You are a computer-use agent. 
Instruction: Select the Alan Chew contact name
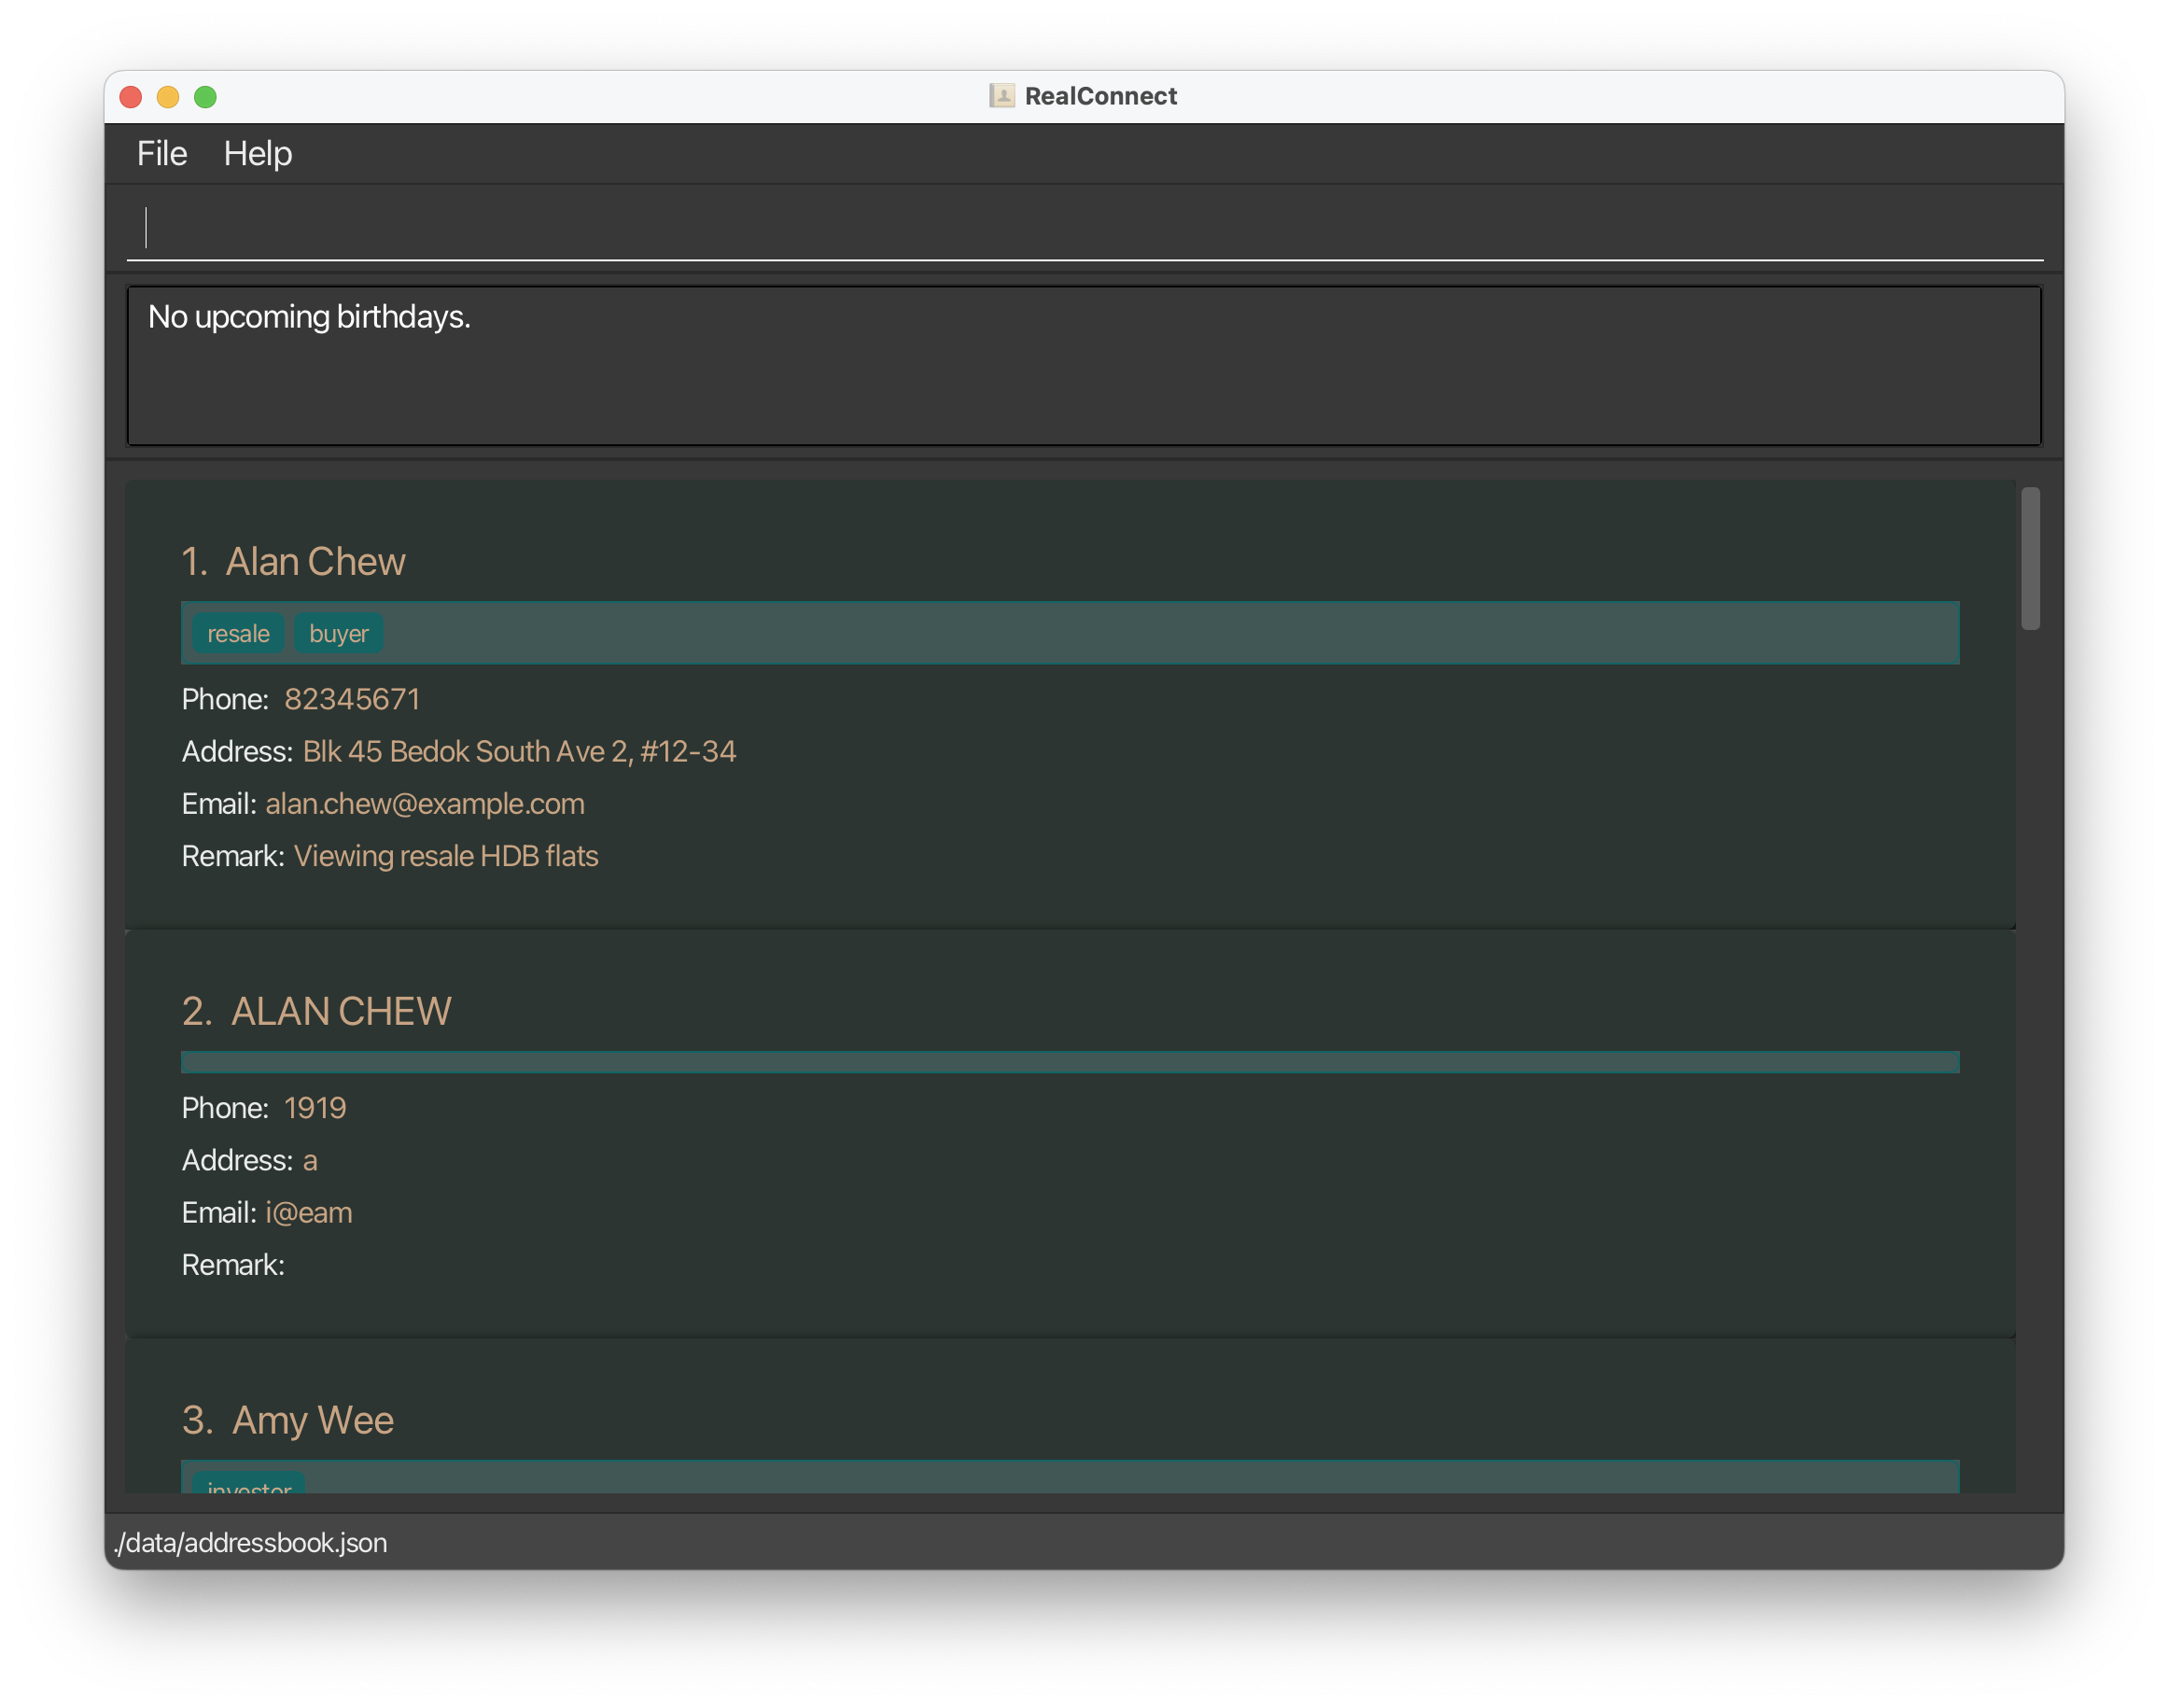point(315,562)
